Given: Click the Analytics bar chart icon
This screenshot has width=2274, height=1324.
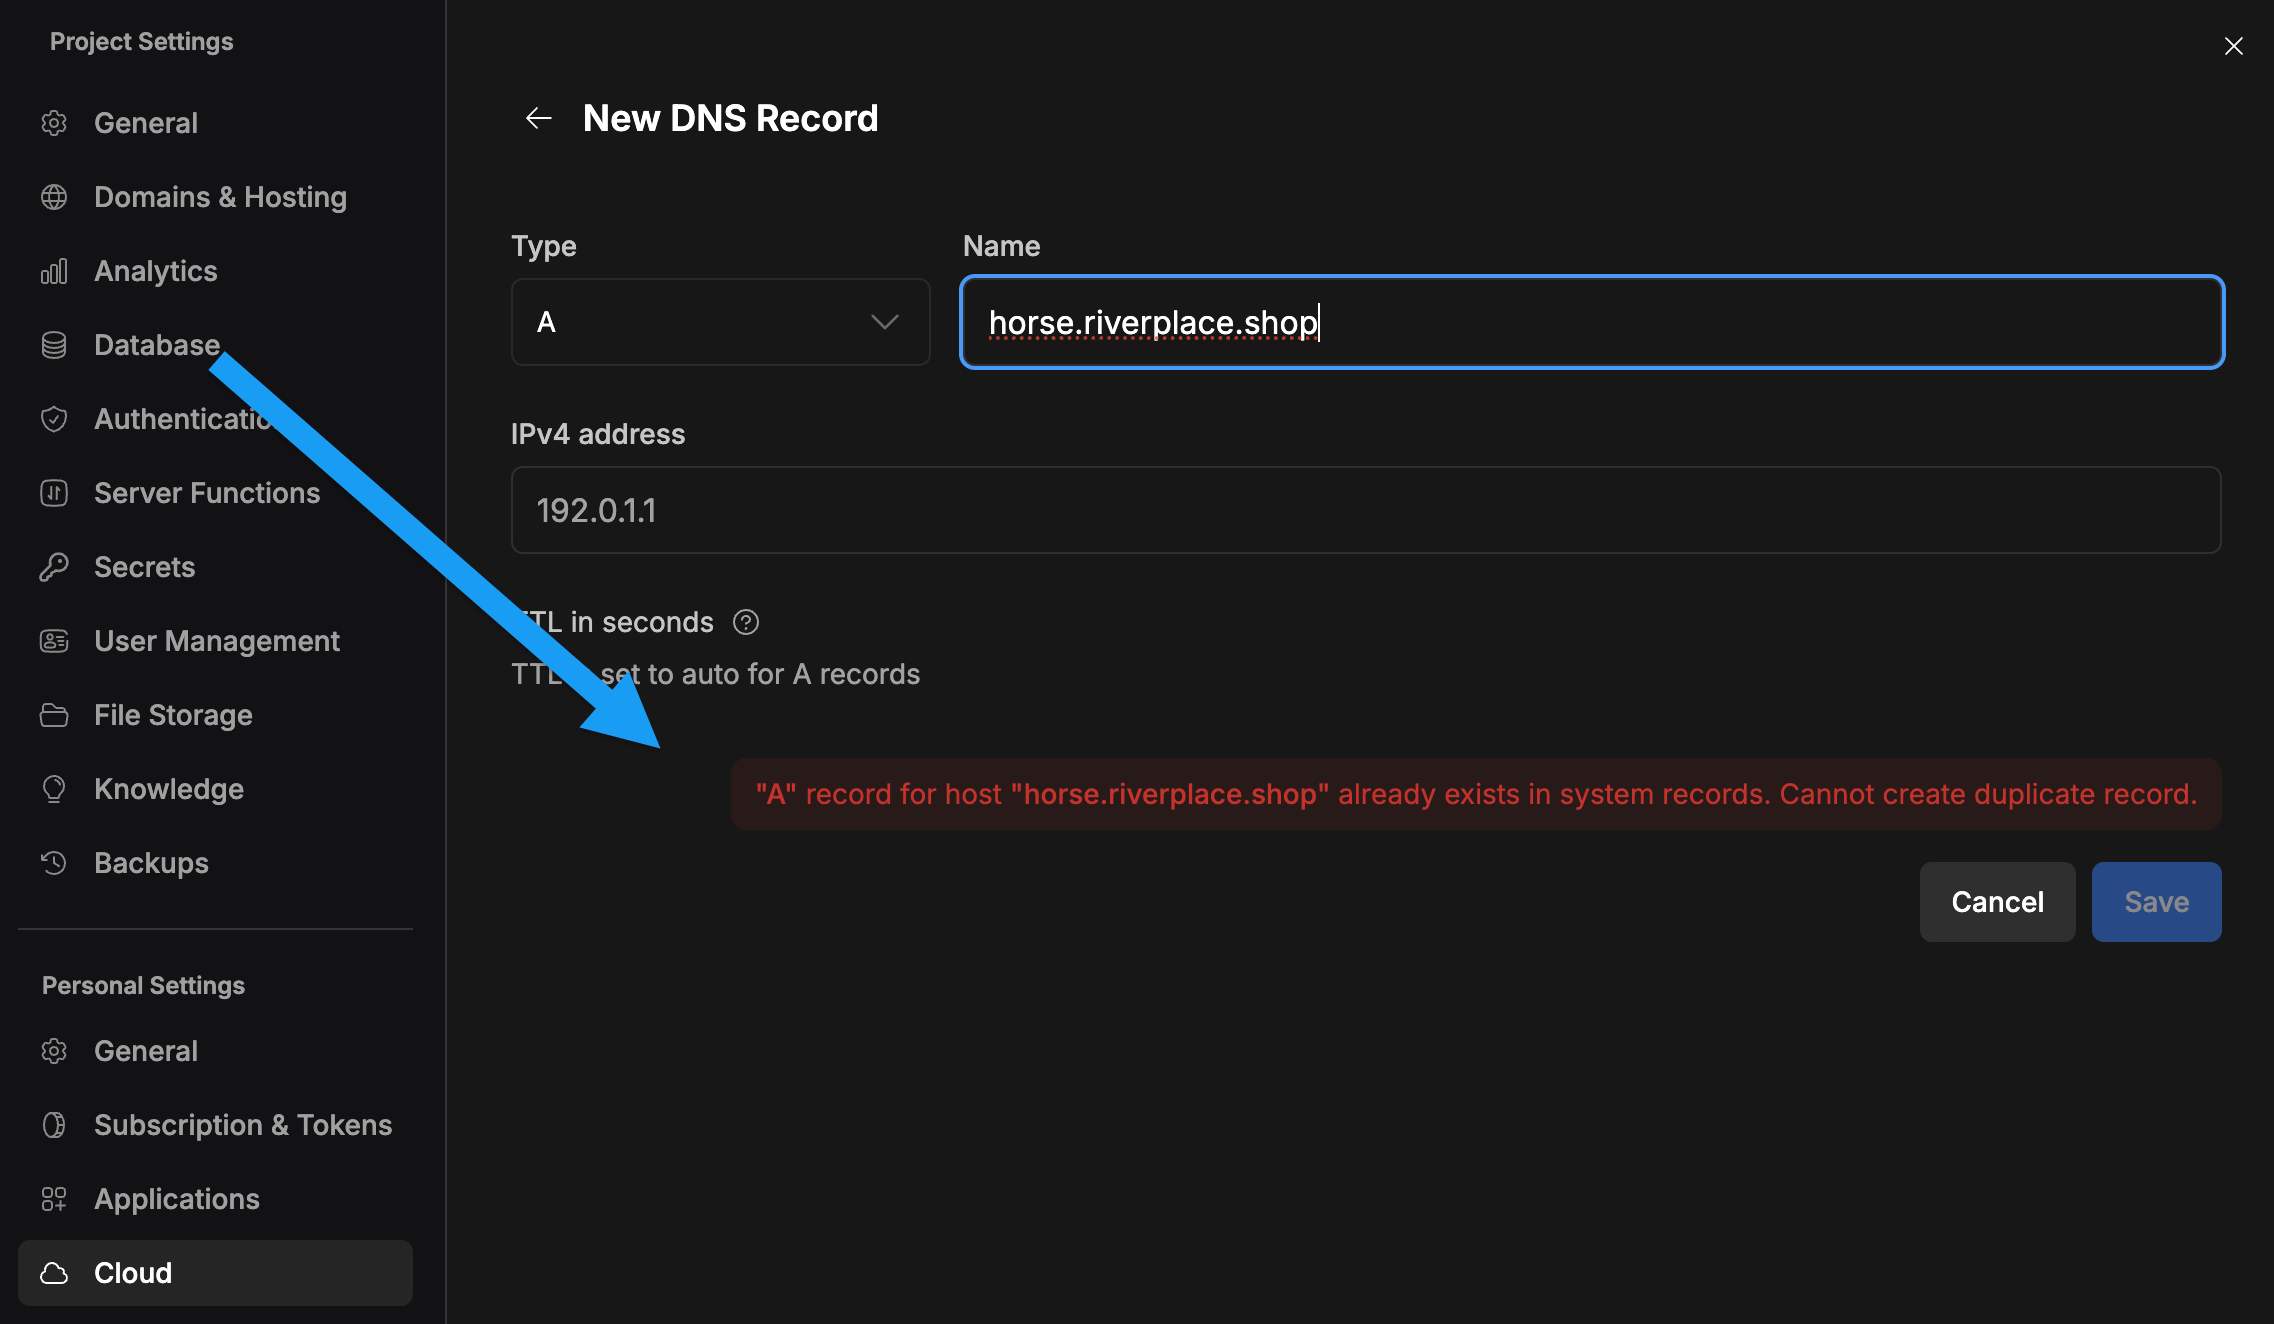Looking at the screenshot, I should tap(54, 271).
